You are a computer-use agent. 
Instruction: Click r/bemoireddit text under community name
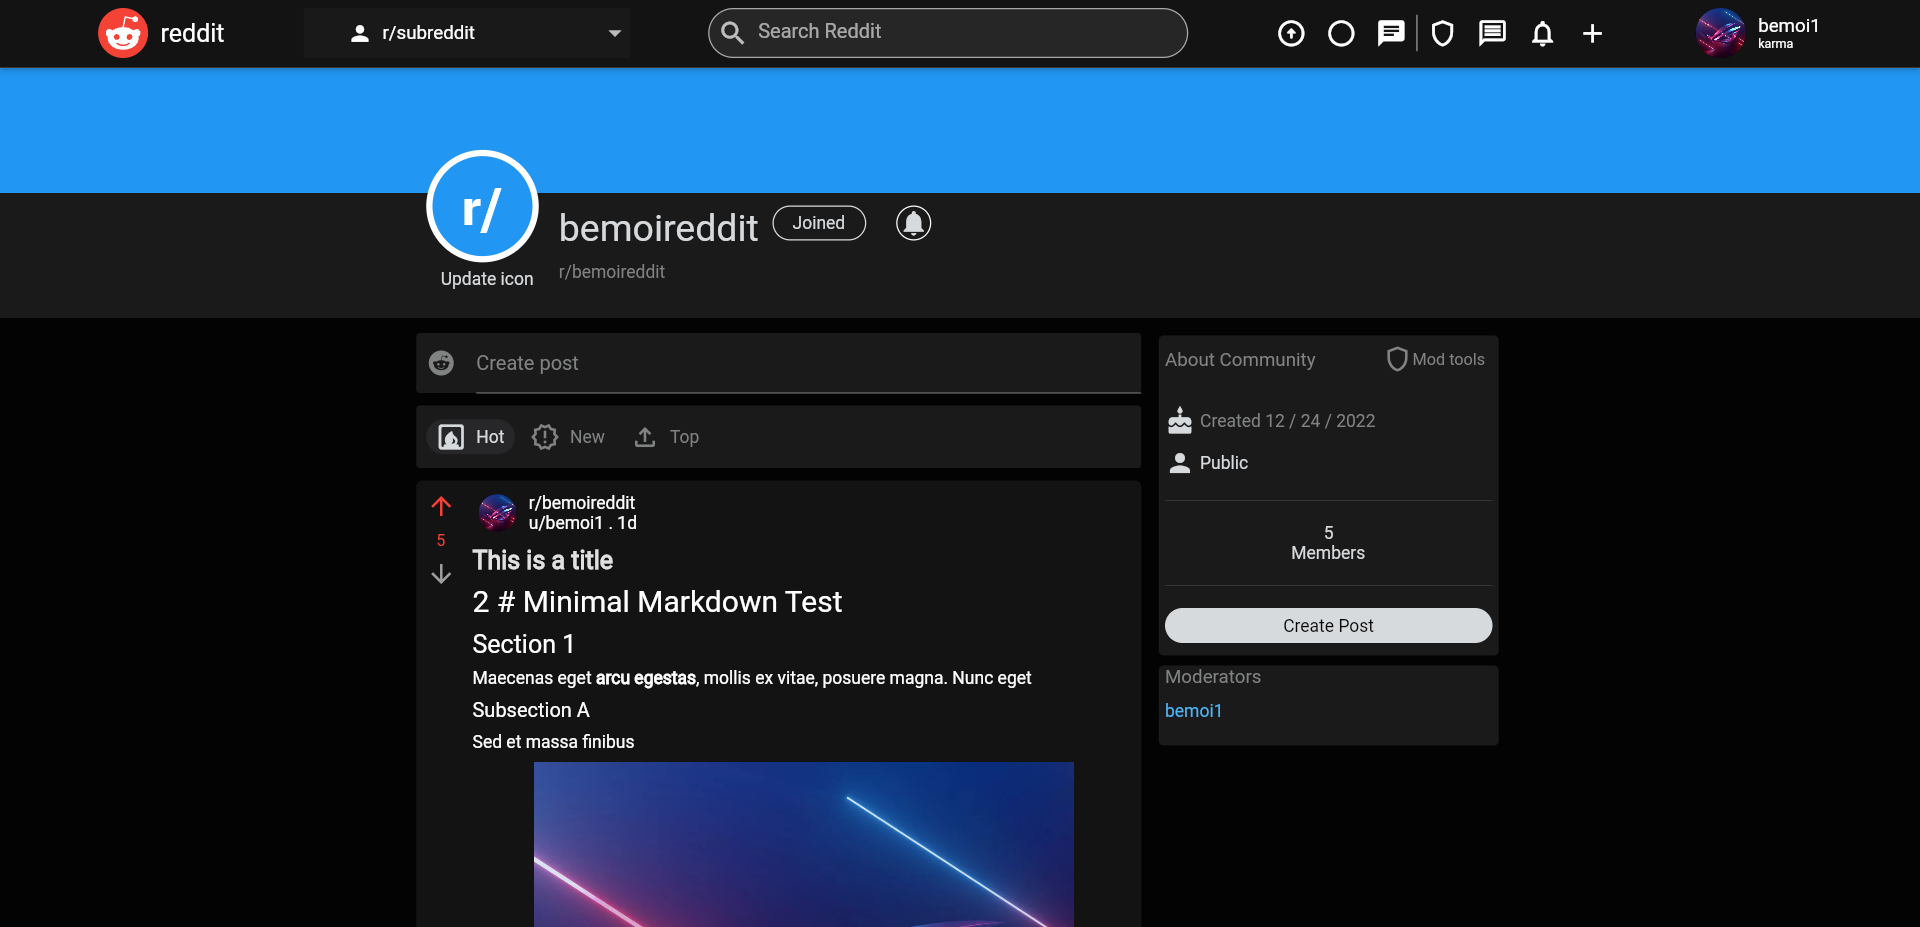pos(611,272)
